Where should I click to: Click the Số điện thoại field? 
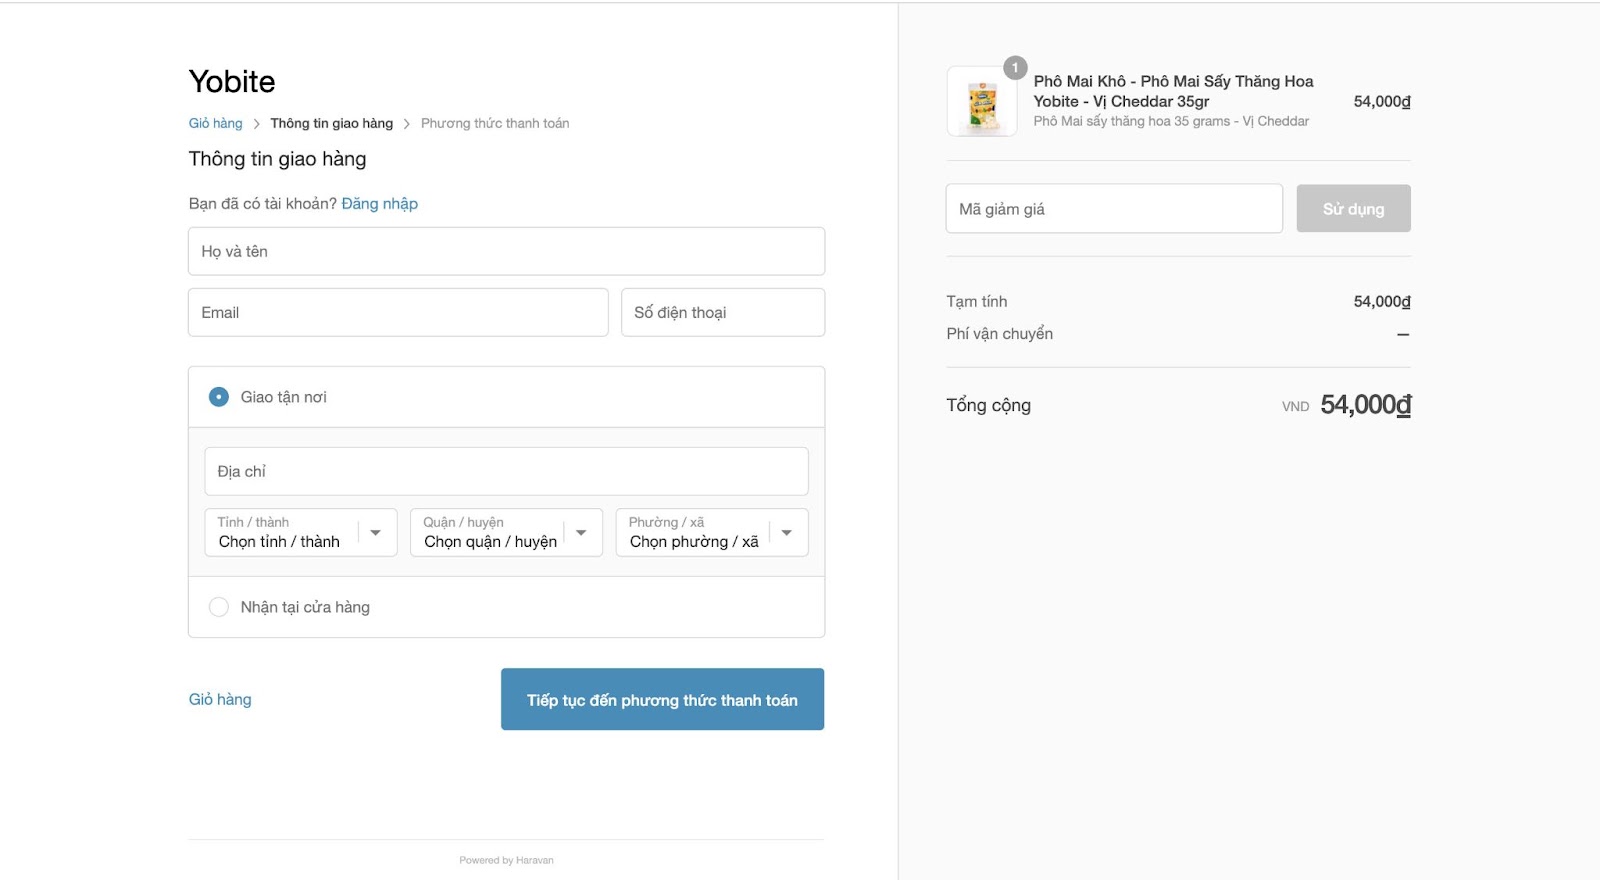pyautogui.click(x=723, y=312)
